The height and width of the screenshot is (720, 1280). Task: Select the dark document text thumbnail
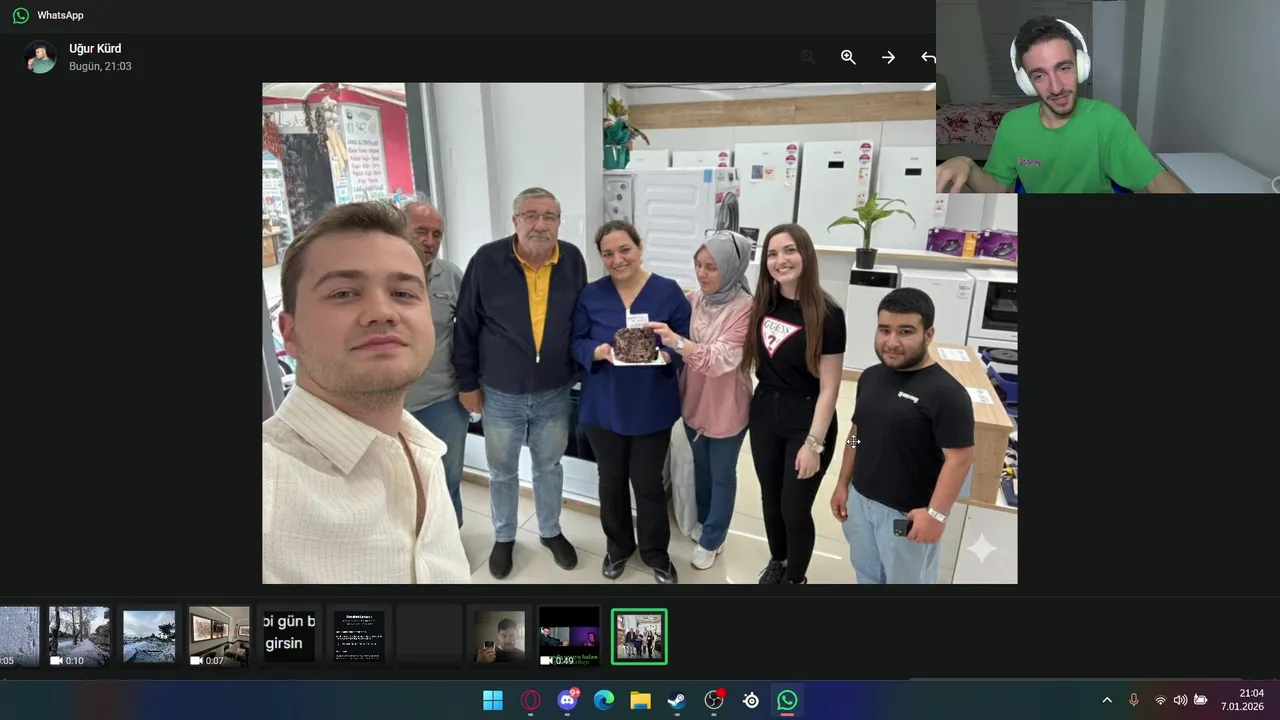point(359,636)
